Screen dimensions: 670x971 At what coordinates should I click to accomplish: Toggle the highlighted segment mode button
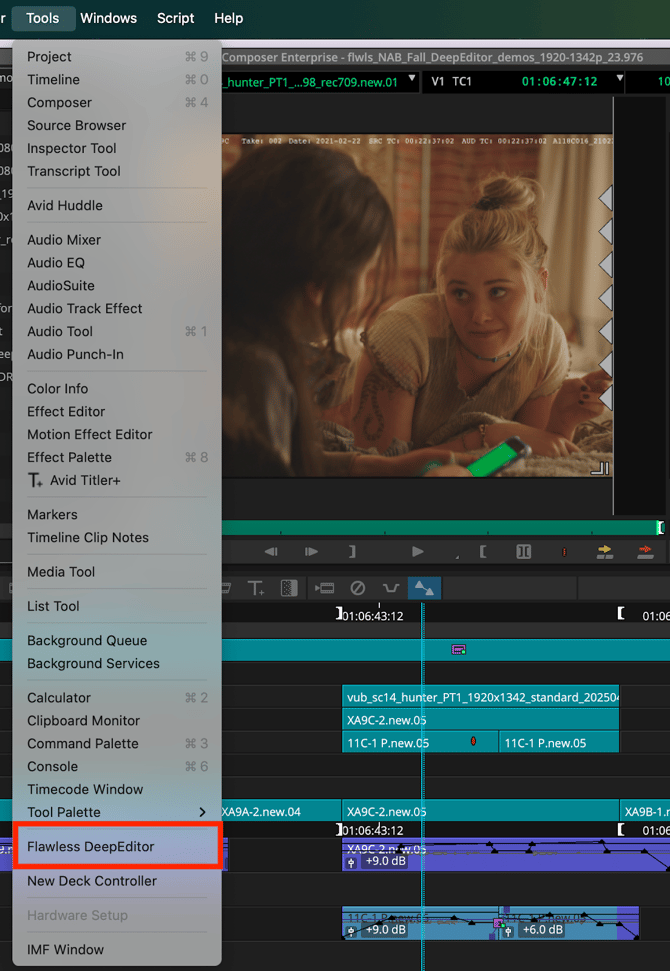coord(424,588)
